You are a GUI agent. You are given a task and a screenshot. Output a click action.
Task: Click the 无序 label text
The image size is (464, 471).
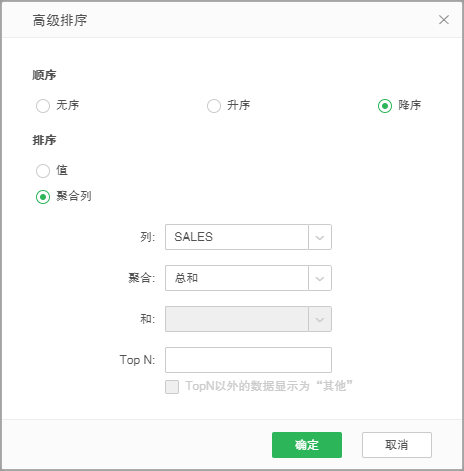click(68, 105)
